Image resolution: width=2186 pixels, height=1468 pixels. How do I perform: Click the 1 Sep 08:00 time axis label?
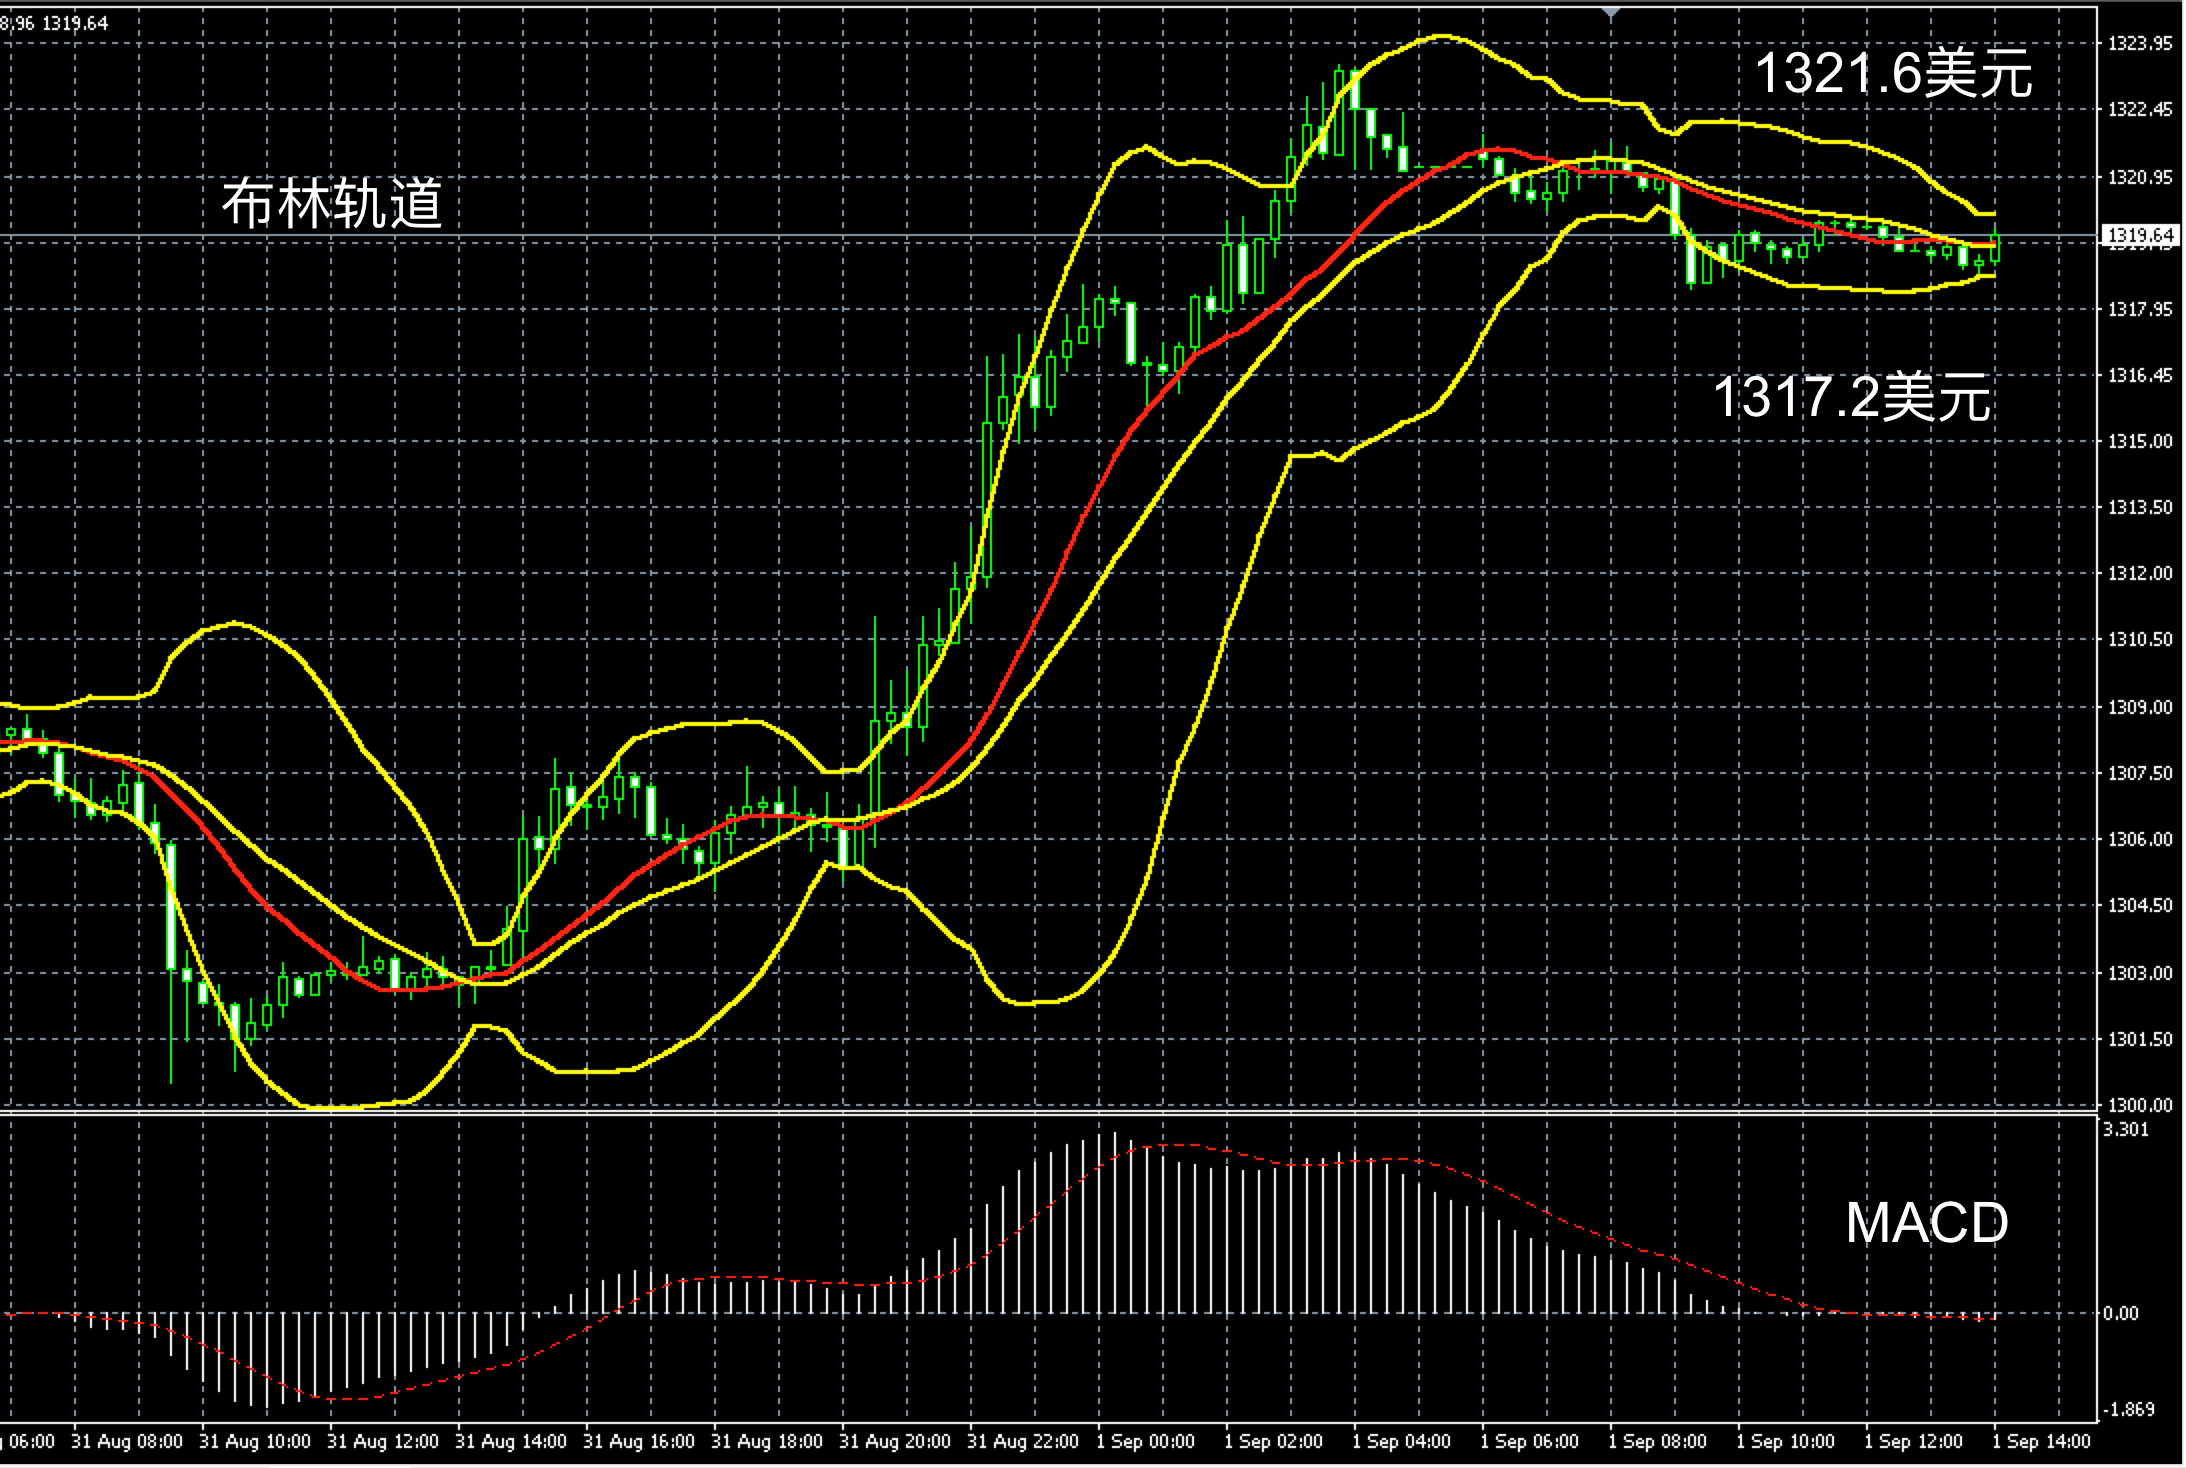[x=1657, y=1442]
